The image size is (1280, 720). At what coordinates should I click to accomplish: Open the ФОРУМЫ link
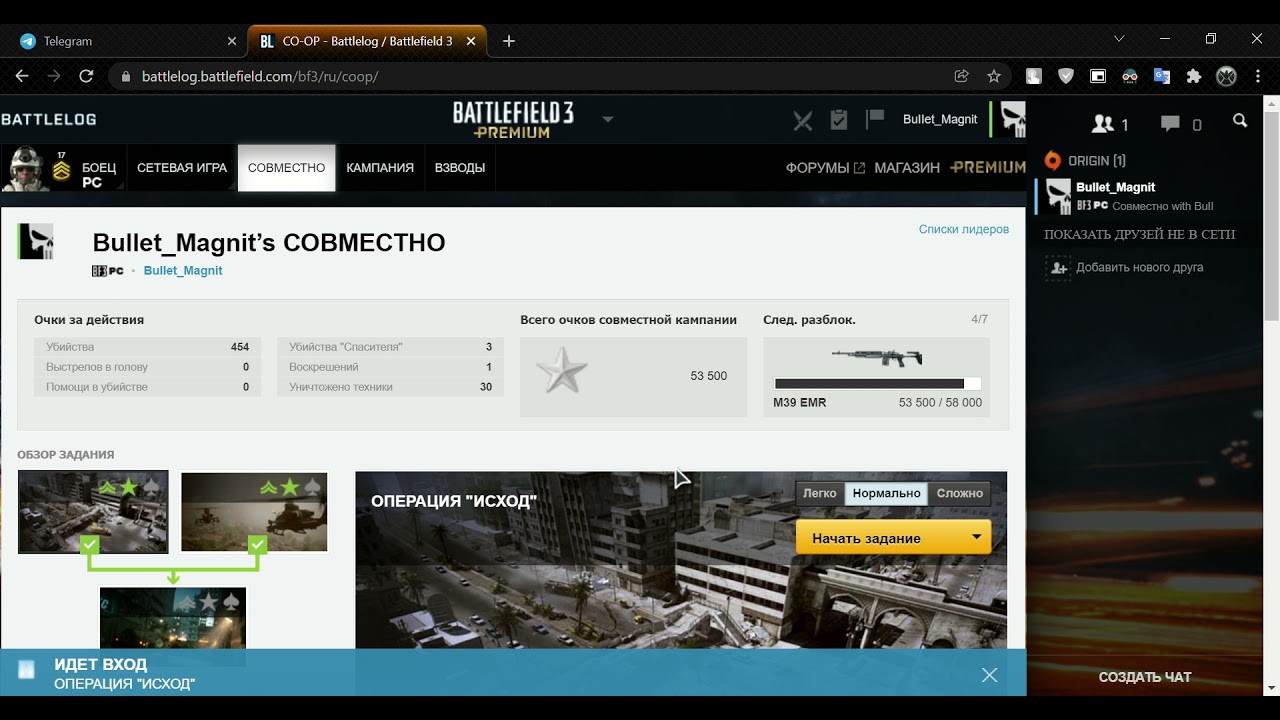[825, 168]
